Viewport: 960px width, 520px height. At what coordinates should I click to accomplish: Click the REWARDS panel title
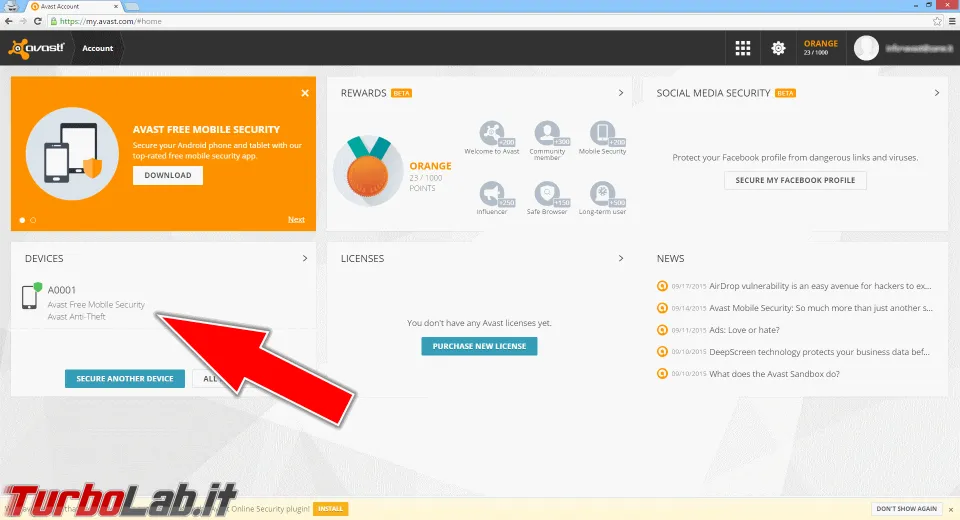(x=364, y=93)
